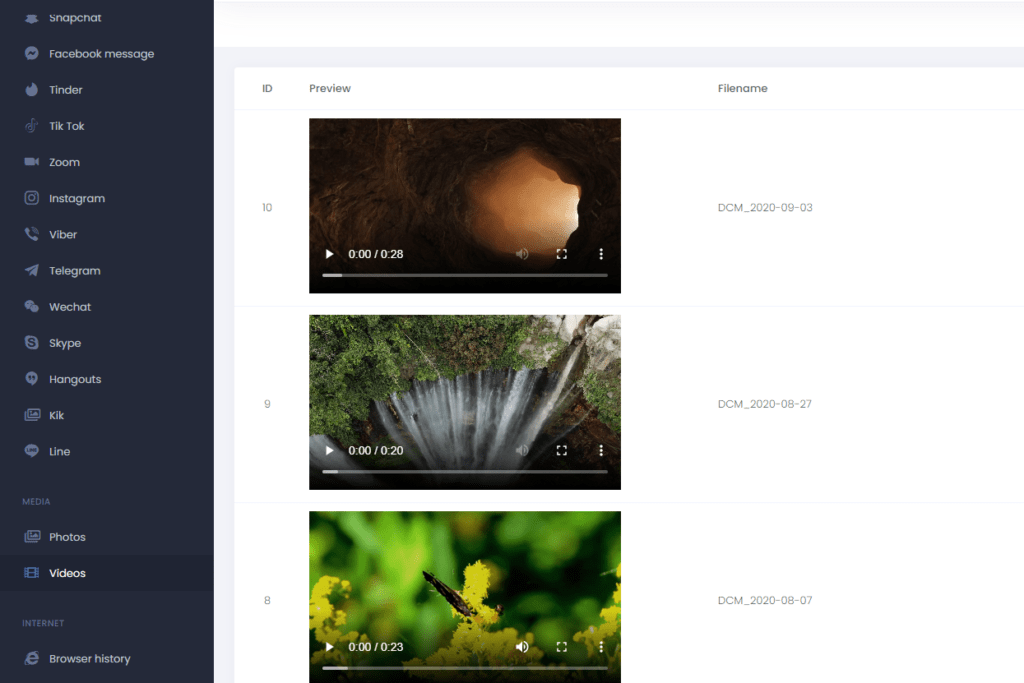Screen dimensions: 1024x683
Task: Click the ID column header
Action: (267, 88)
